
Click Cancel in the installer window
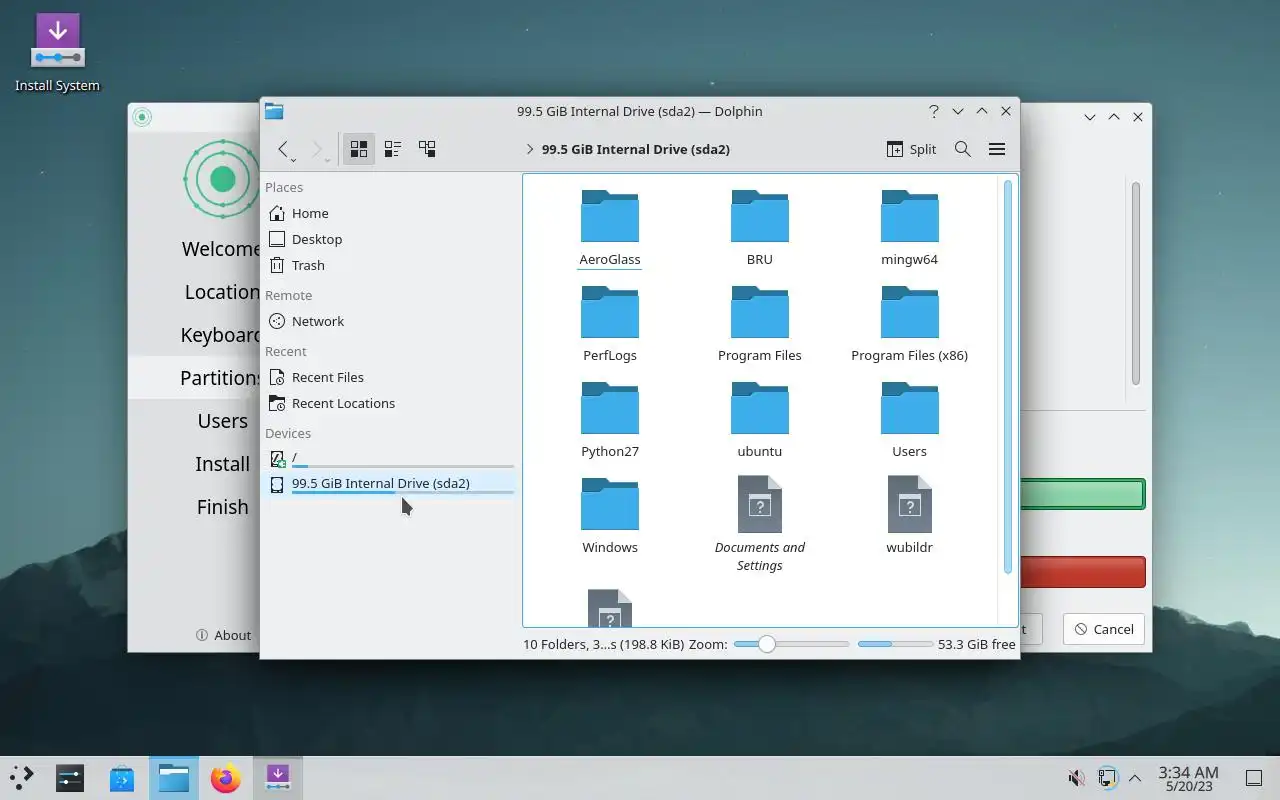1104,629
